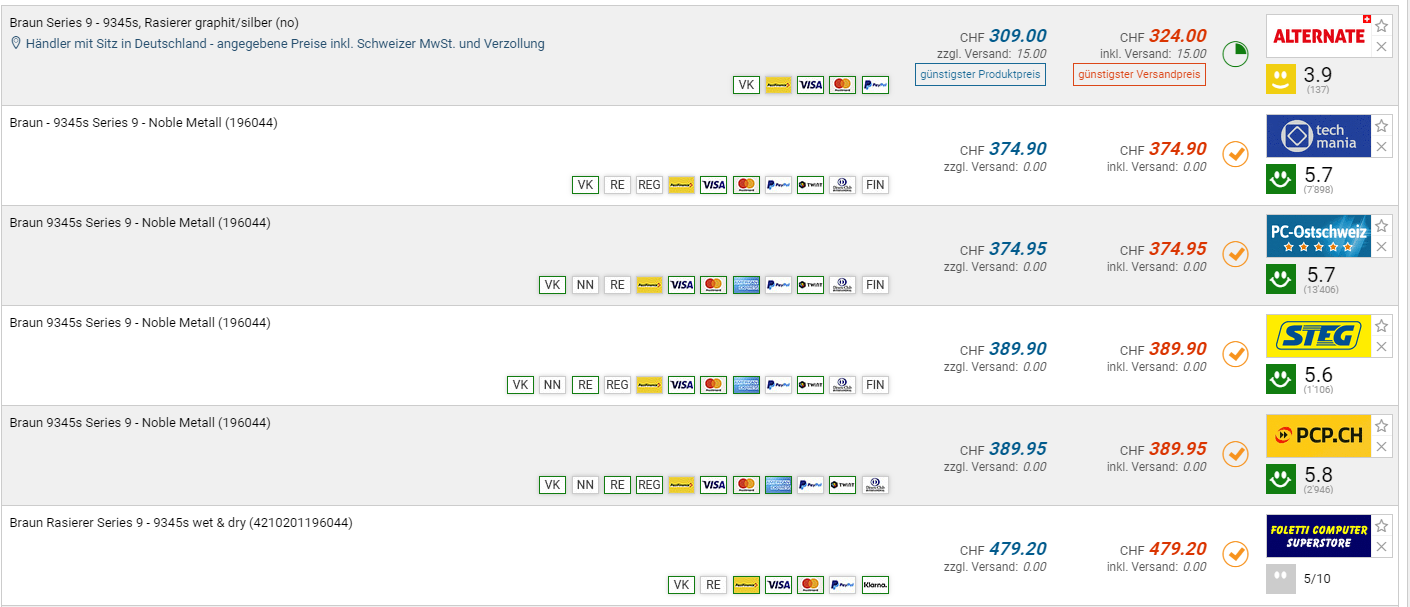
Task: Click the Alternate shop logo
Action: [1318, 36]
